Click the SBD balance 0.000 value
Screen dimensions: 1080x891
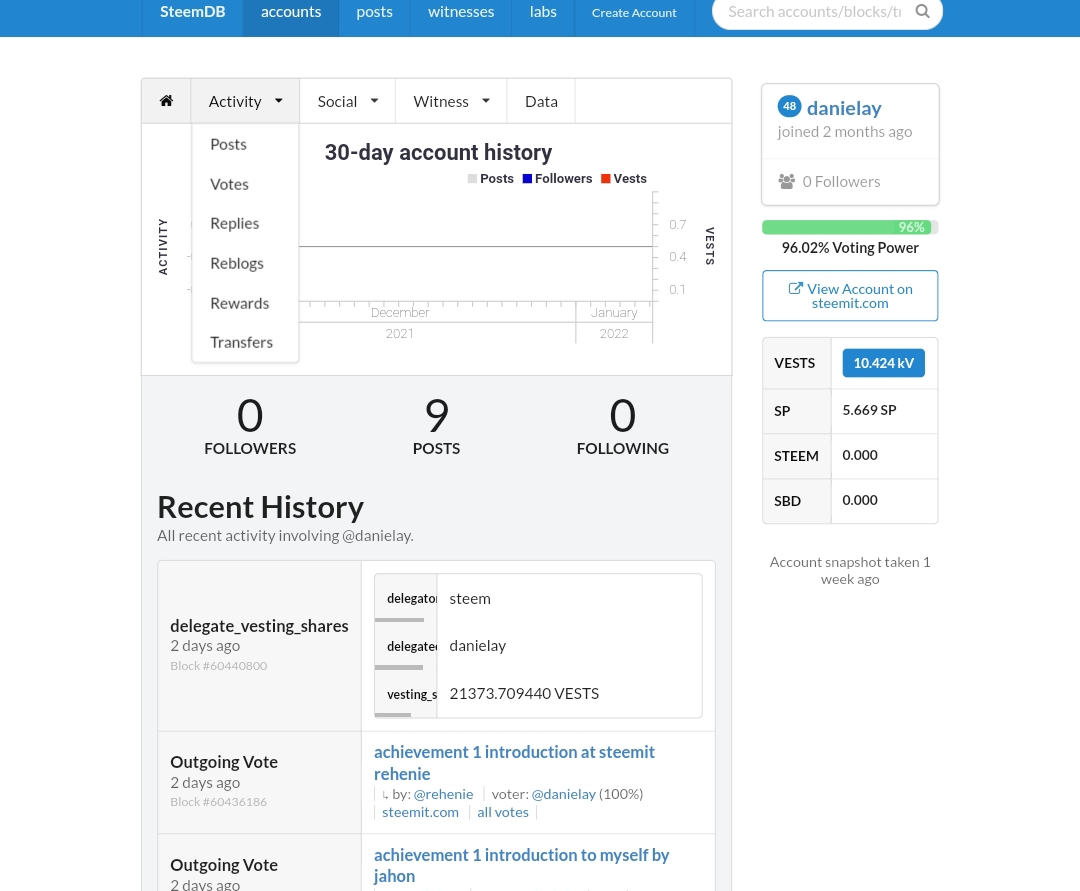[x=860, y=501]
